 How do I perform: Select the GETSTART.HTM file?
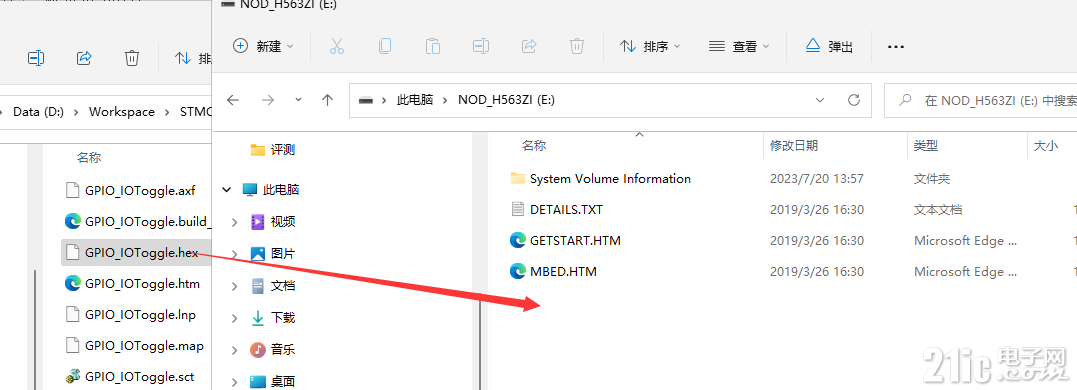click(x=575, y=240)
